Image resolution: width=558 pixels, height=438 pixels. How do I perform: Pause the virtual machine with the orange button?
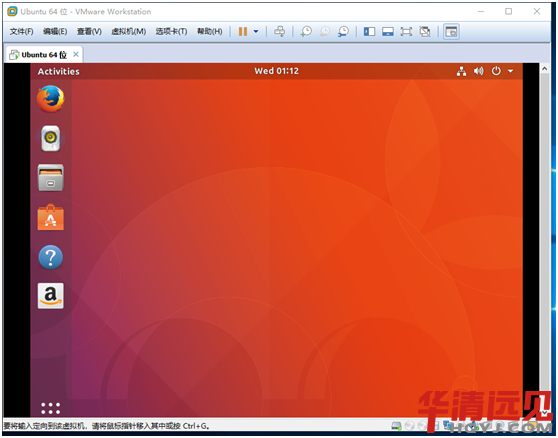coord(243,31)
